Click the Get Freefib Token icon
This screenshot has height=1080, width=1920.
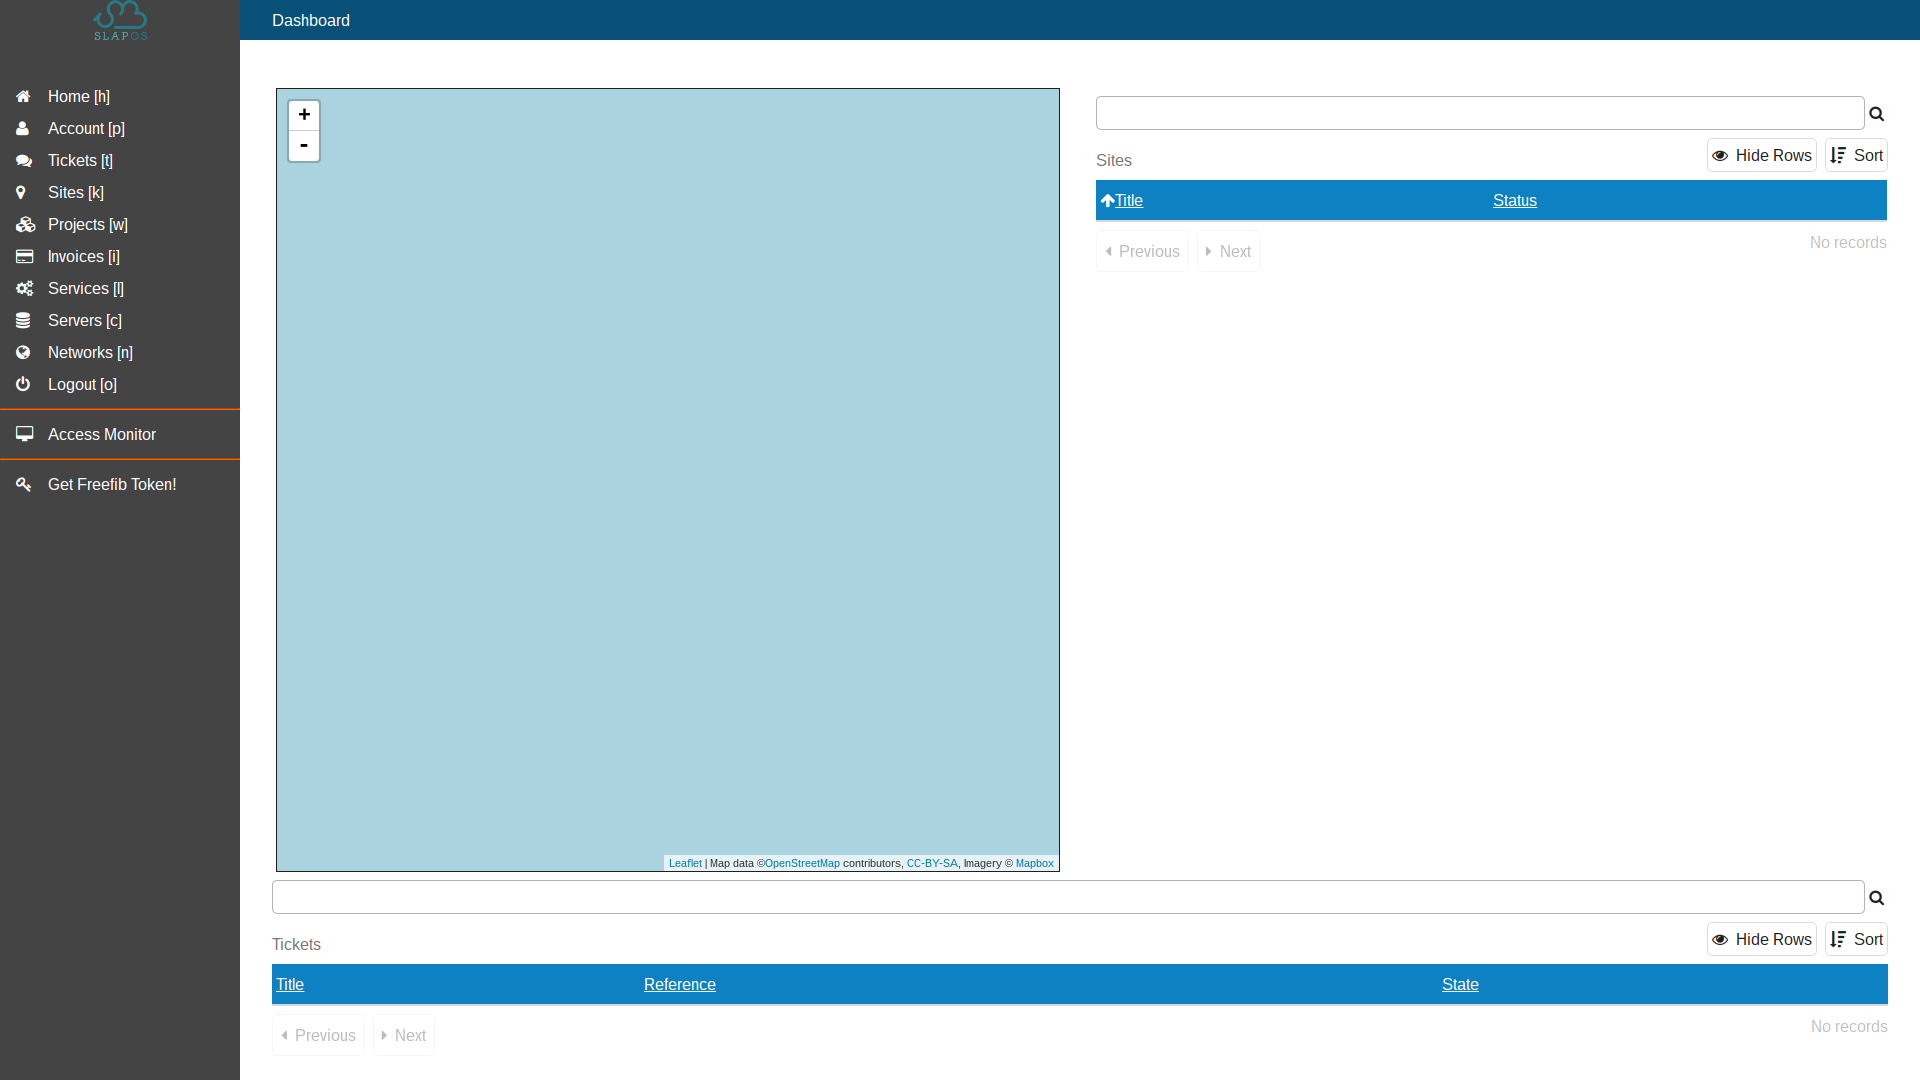(x=24, y=484)
